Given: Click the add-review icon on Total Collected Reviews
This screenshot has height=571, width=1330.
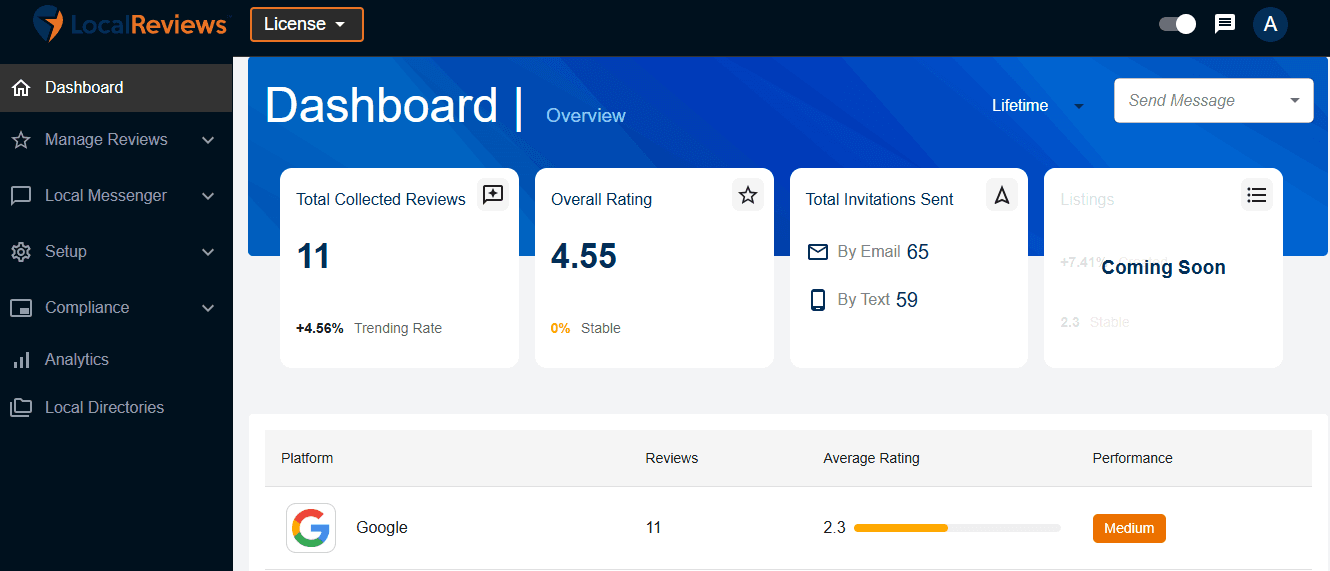Looking at the screenshot, I should click(492, 195).
